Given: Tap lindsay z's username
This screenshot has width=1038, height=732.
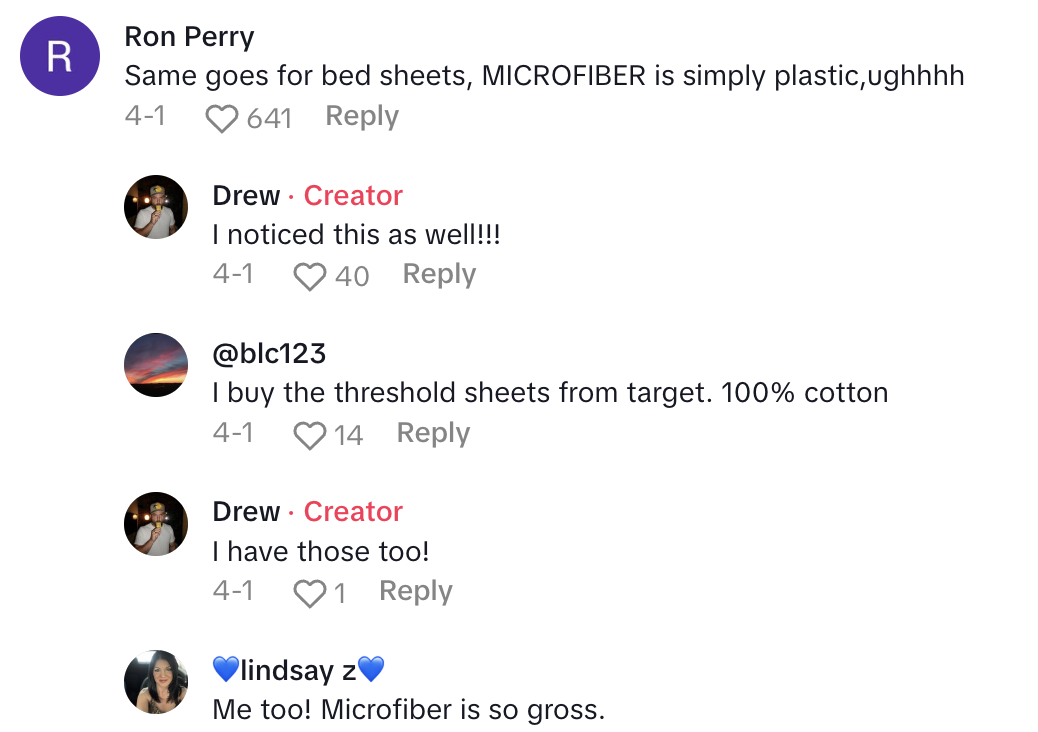Looking at the screenshot, I should (x=297, y=670).
